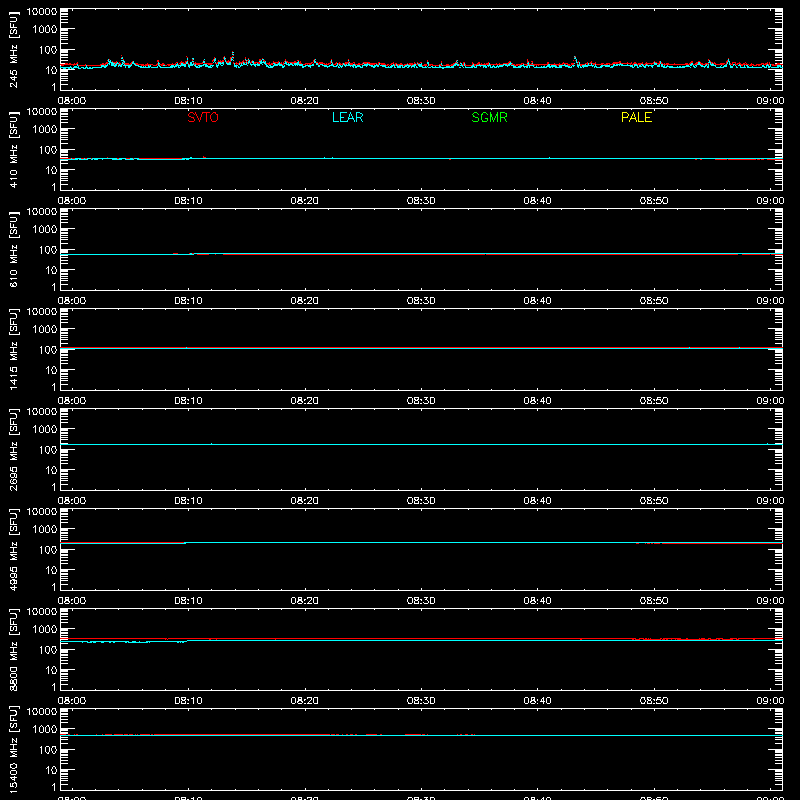
Task: Click the green SGMR legend label
Action: click(489, 117)
